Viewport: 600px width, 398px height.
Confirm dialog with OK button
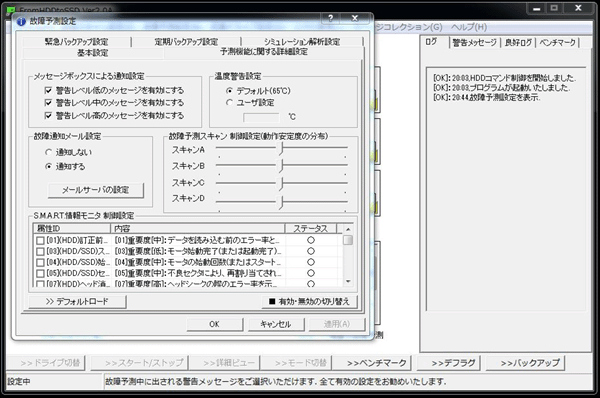(214, 324)
